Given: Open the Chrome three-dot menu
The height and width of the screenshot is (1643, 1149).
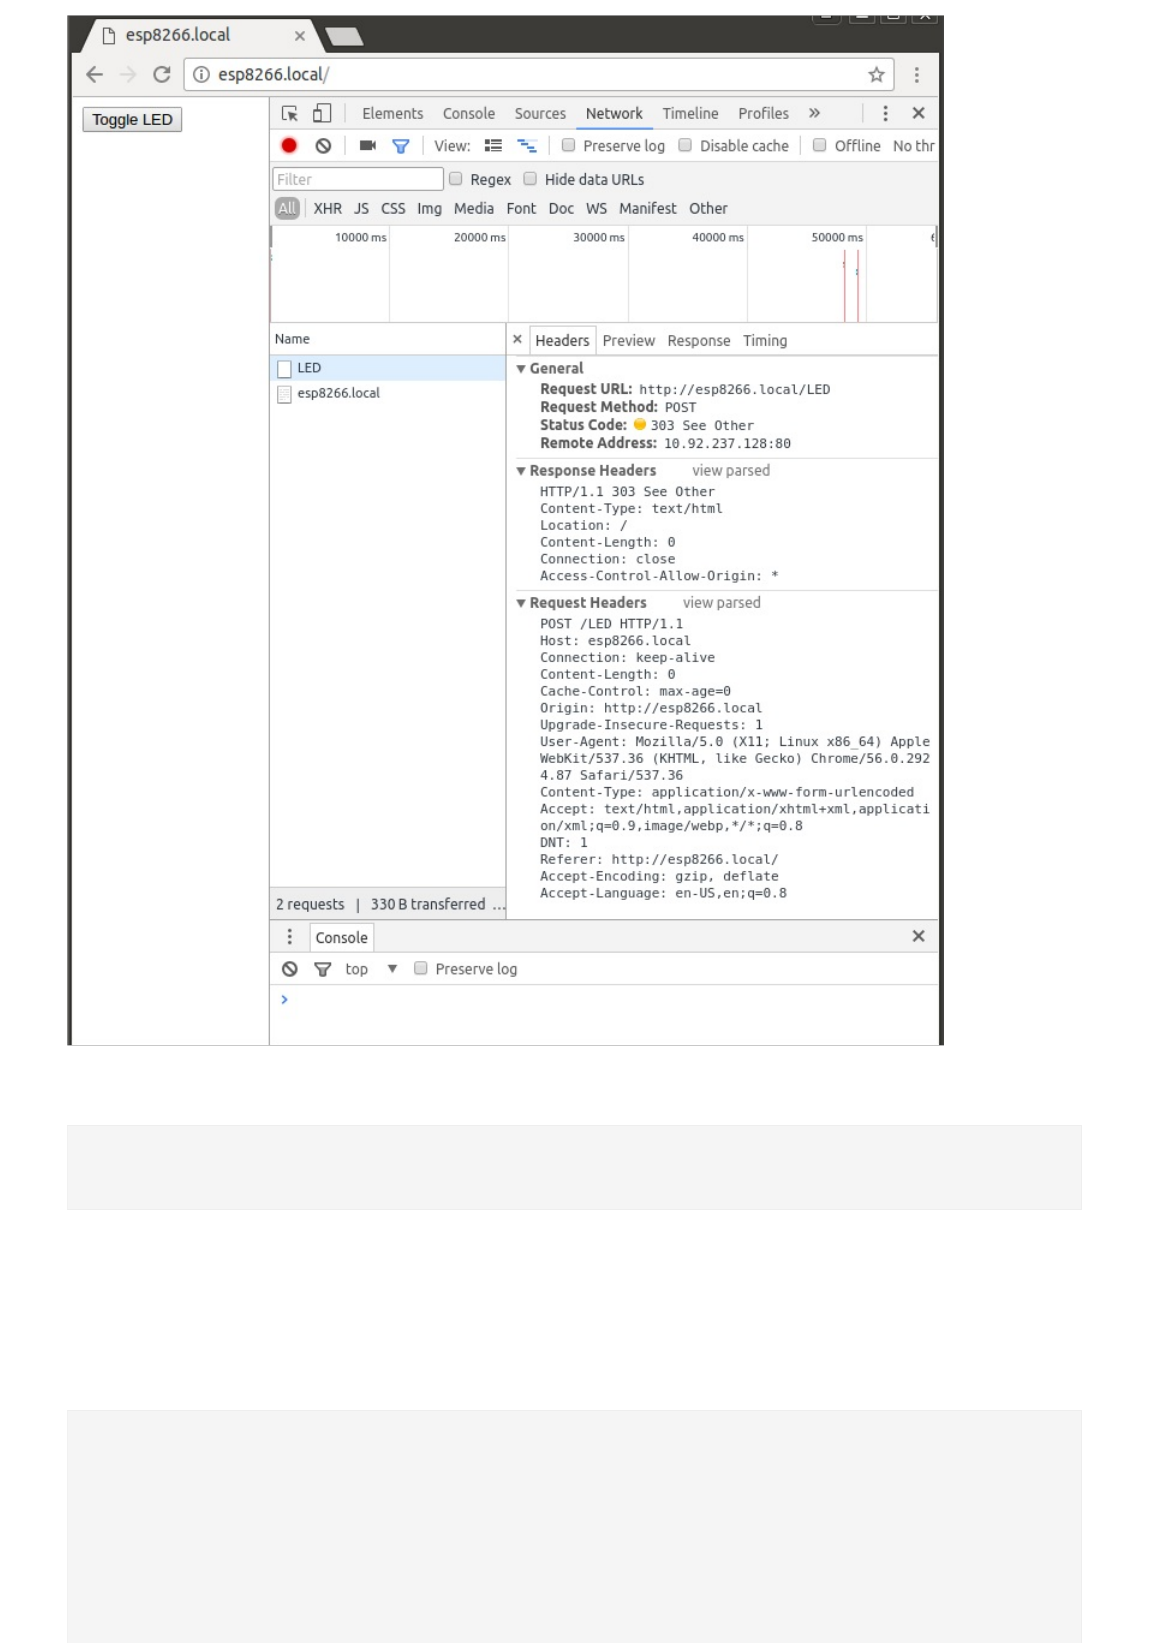Looking at the screenshot, I should tap(916, 75).
